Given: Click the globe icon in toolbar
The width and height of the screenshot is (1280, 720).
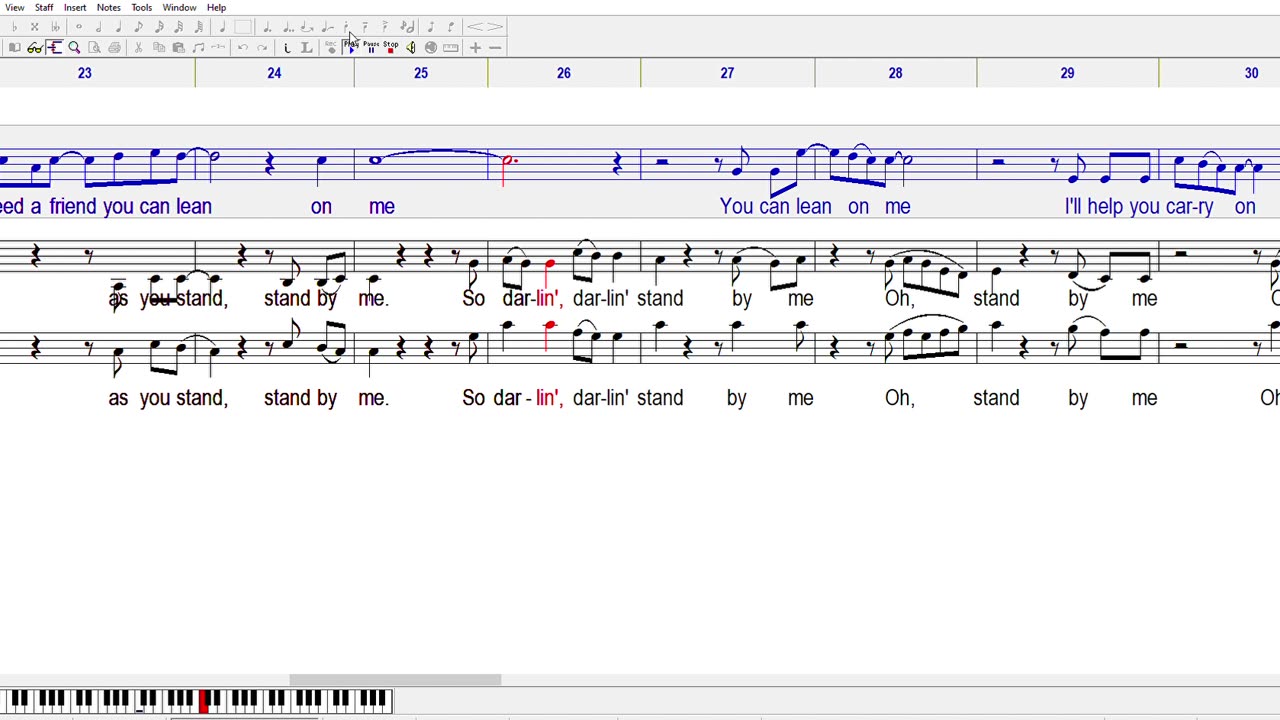Looking at the screenshot, I should 431,47.
